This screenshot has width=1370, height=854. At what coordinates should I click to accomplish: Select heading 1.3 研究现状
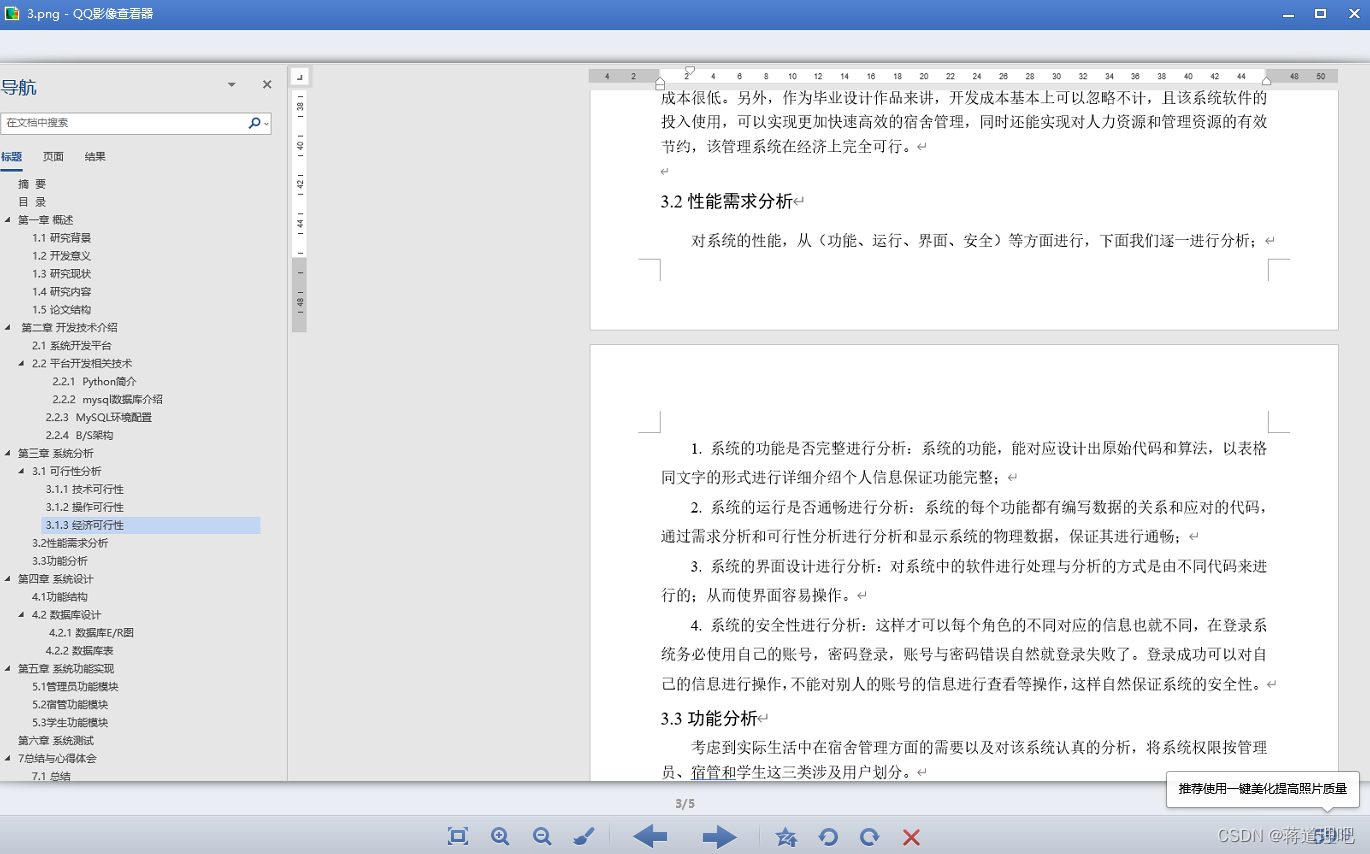[x=61, y=274]
